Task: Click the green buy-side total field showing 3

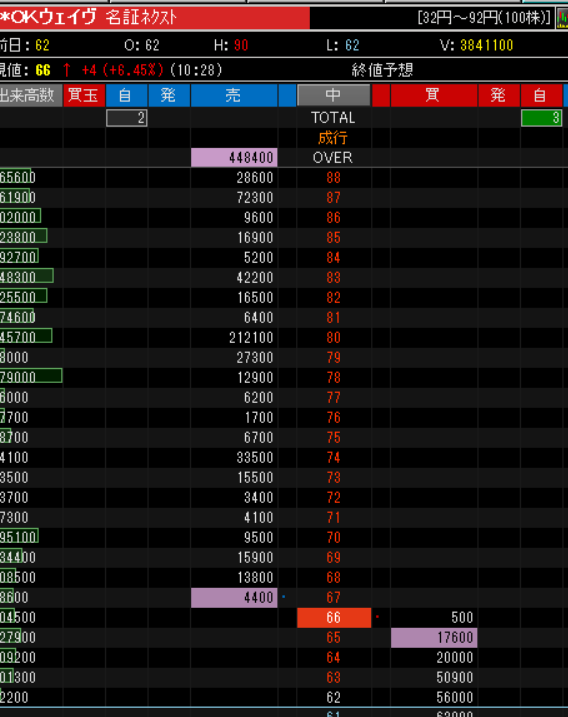Action: point(541,118)
